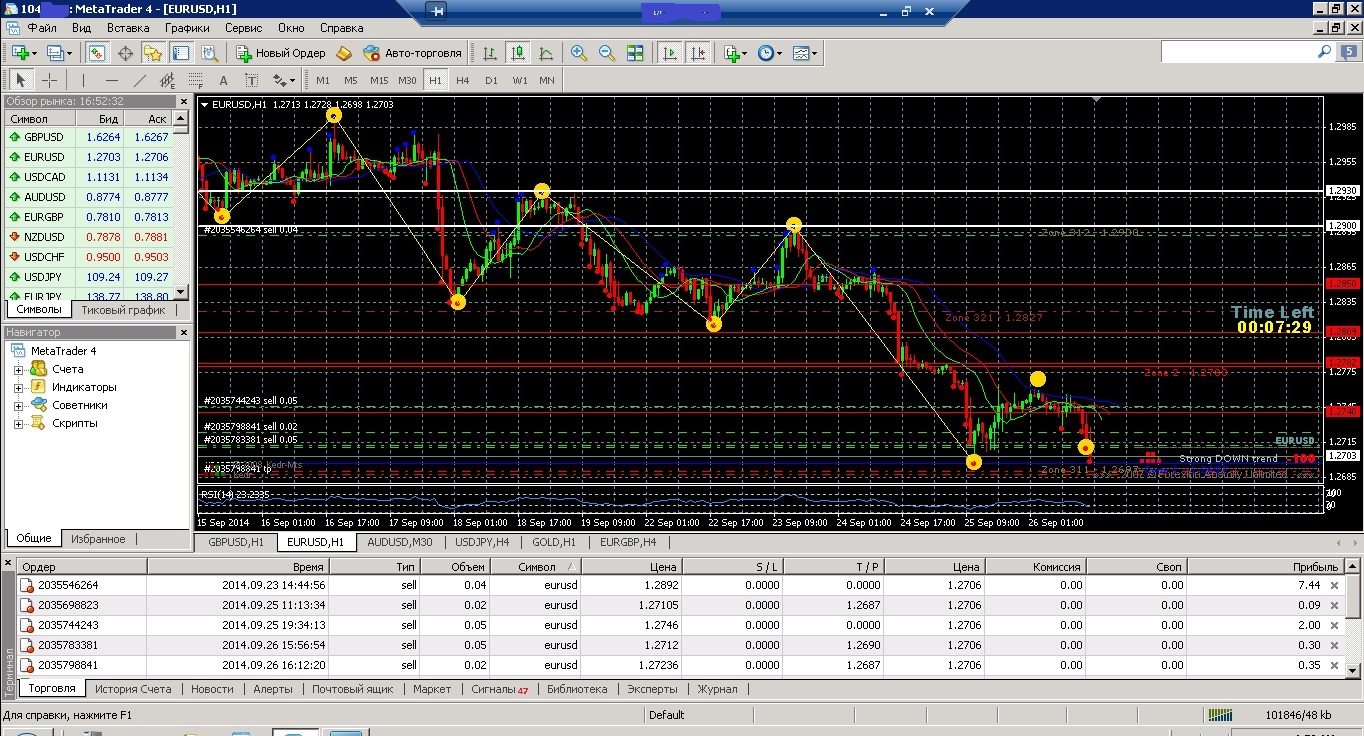Image resolution: width=1364 pixels, height=736 pixels.
Task: Click the zoom in magnifier icon
Action: tap(579, 53)
